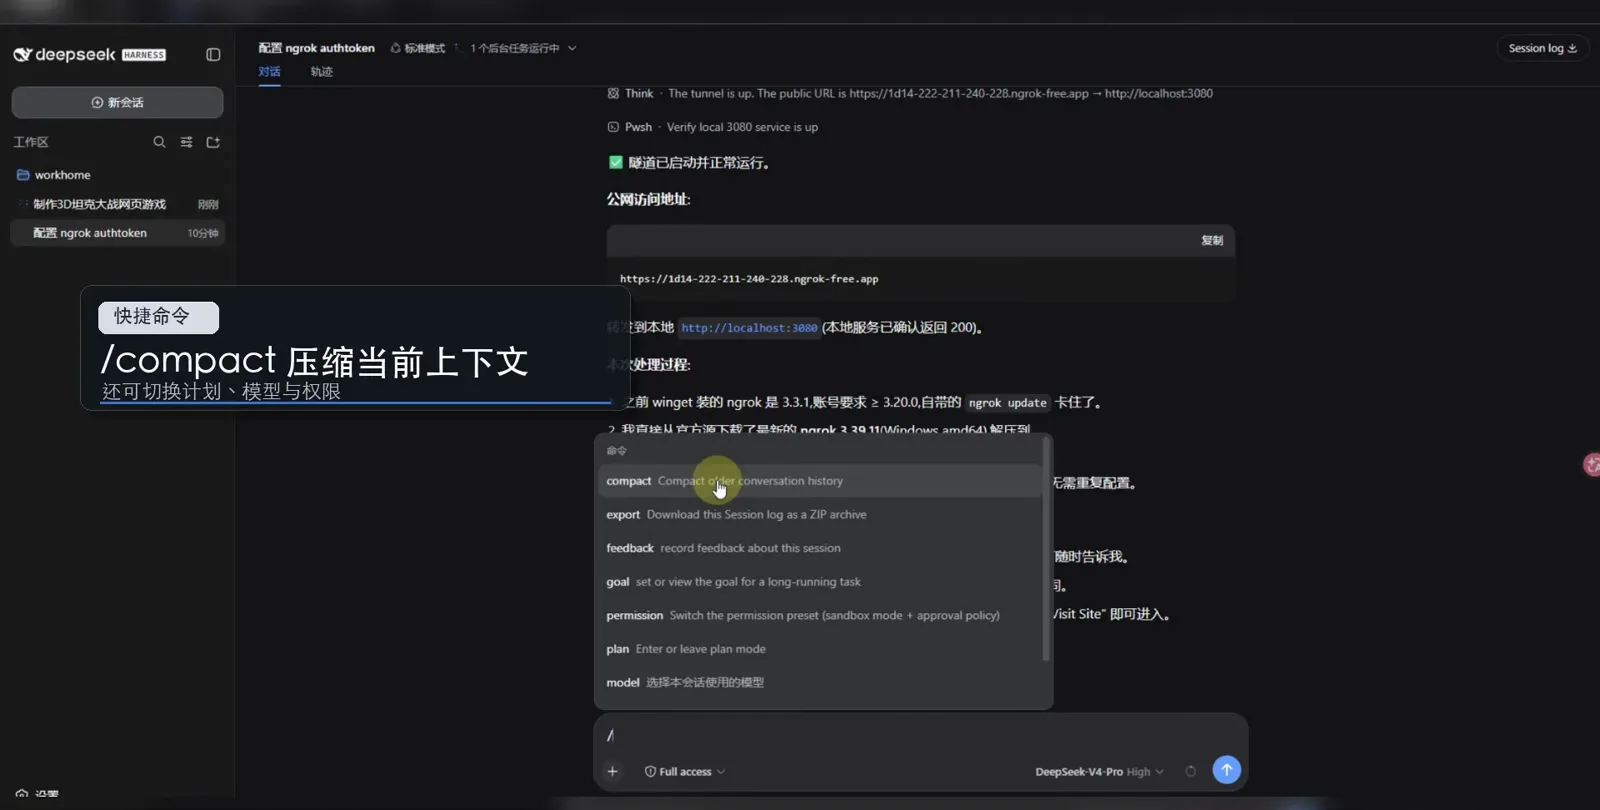1600x810 pixels.
Task: Open the workhome workspace folder
Action: pos(118,175)
